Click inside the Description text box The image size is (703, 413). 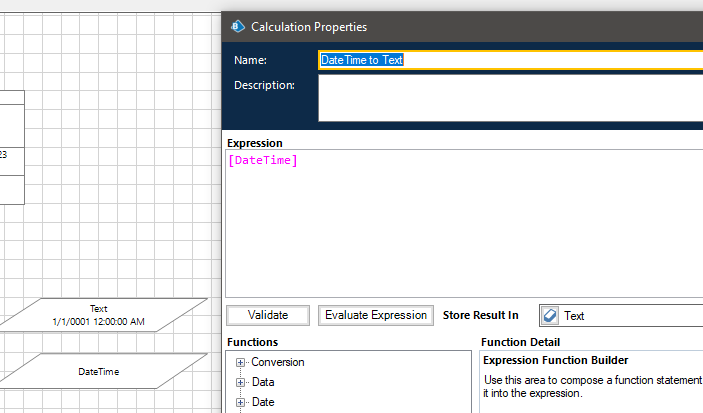510,98
